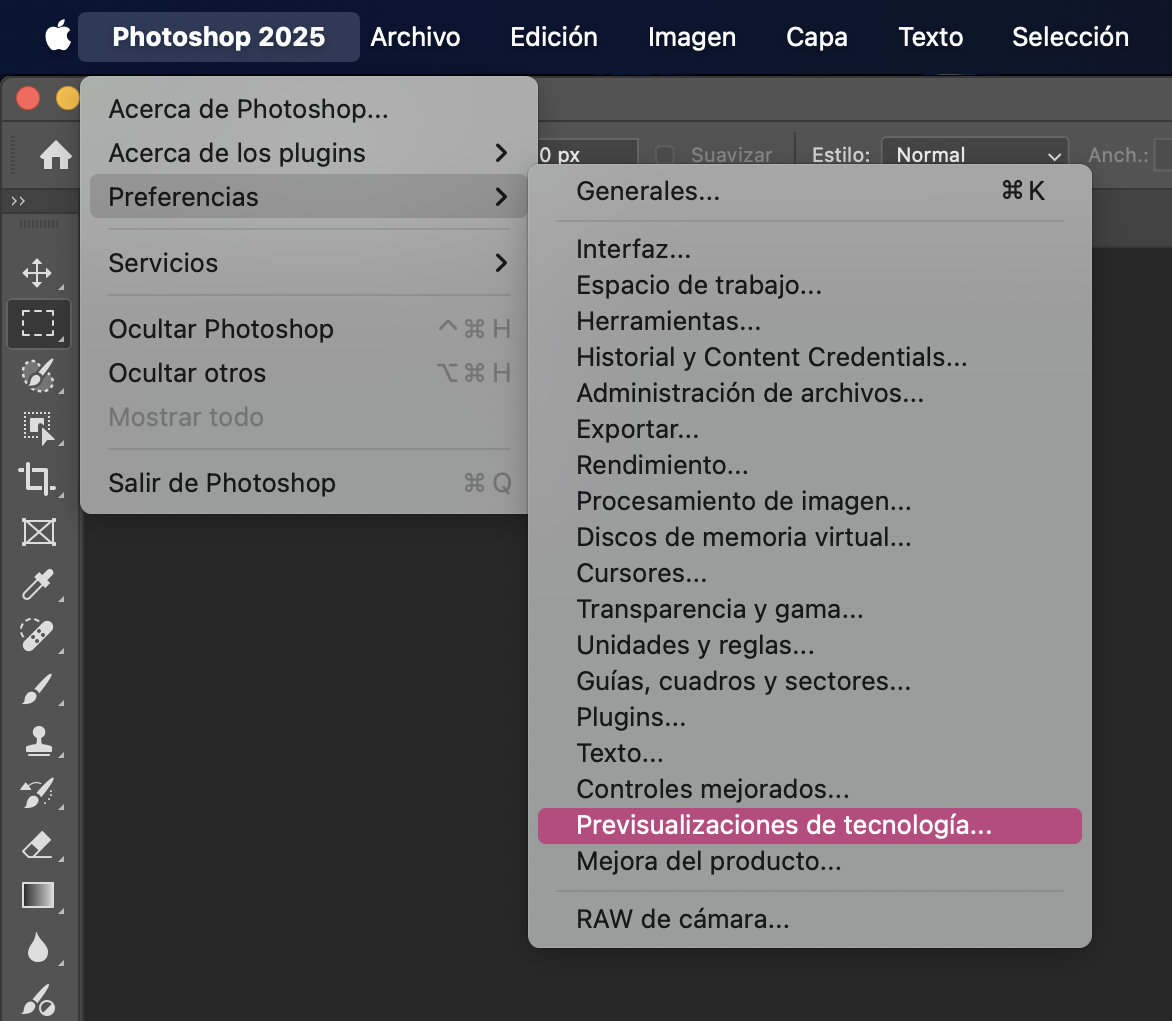1172x1021 pixels.
Task: Select the Object Selection tool
Action: click(37, 428)
